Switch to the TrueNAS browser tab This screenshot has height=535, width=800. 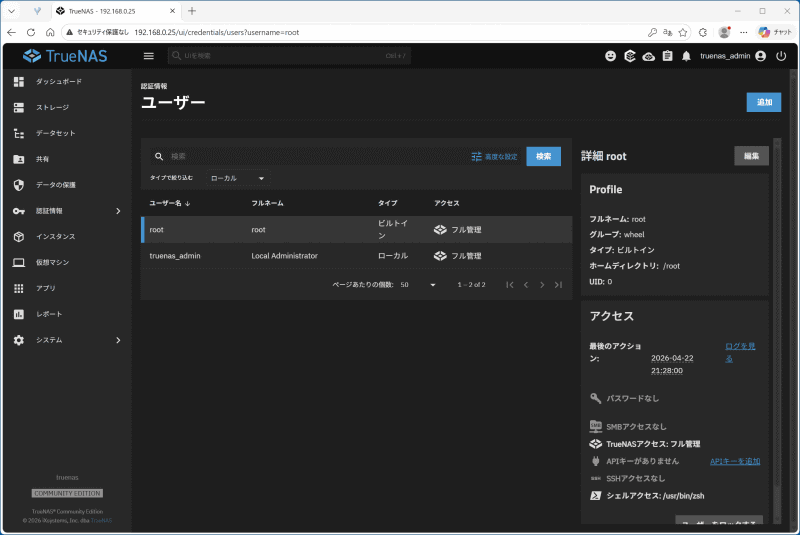click(x=115, y=11)
